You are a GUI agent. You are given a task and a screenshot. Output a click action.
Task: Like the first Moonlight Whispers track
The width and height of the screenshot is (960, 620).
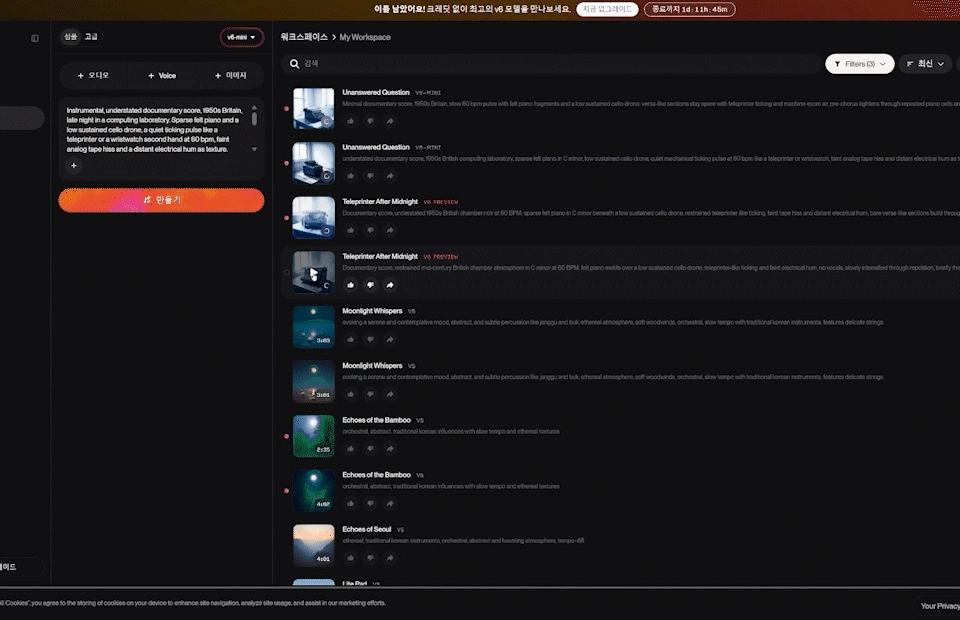click(x=350, y=339)
